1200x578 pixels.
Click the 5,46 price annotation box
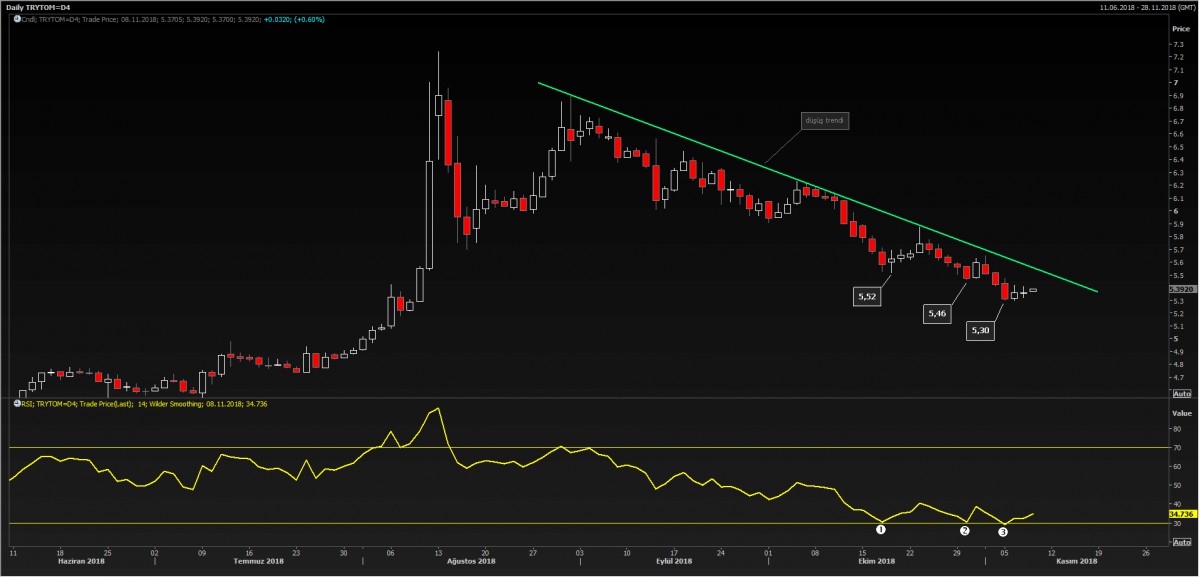(937, 314)
